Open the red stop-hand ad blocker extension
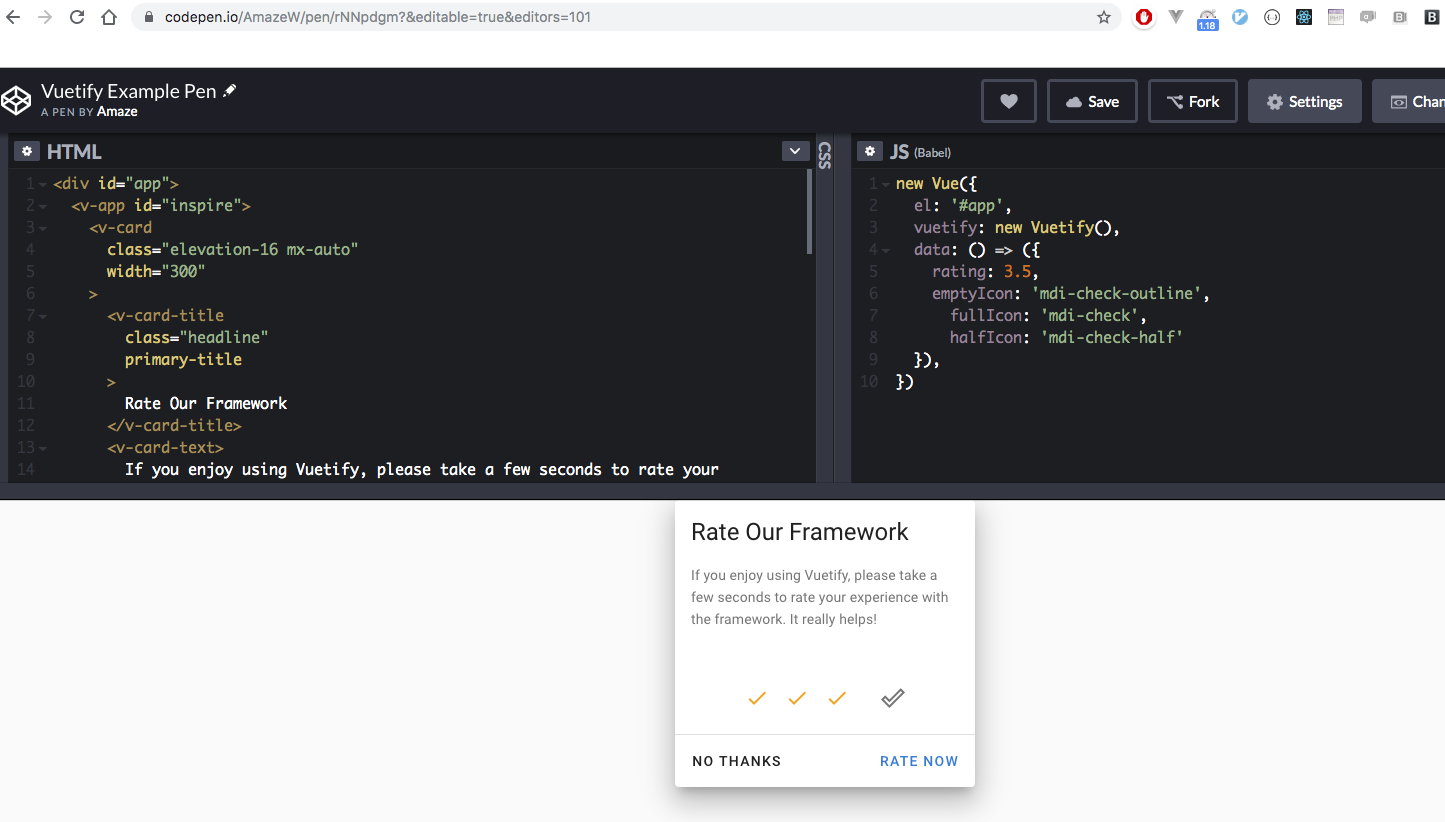 point(1144,17)
